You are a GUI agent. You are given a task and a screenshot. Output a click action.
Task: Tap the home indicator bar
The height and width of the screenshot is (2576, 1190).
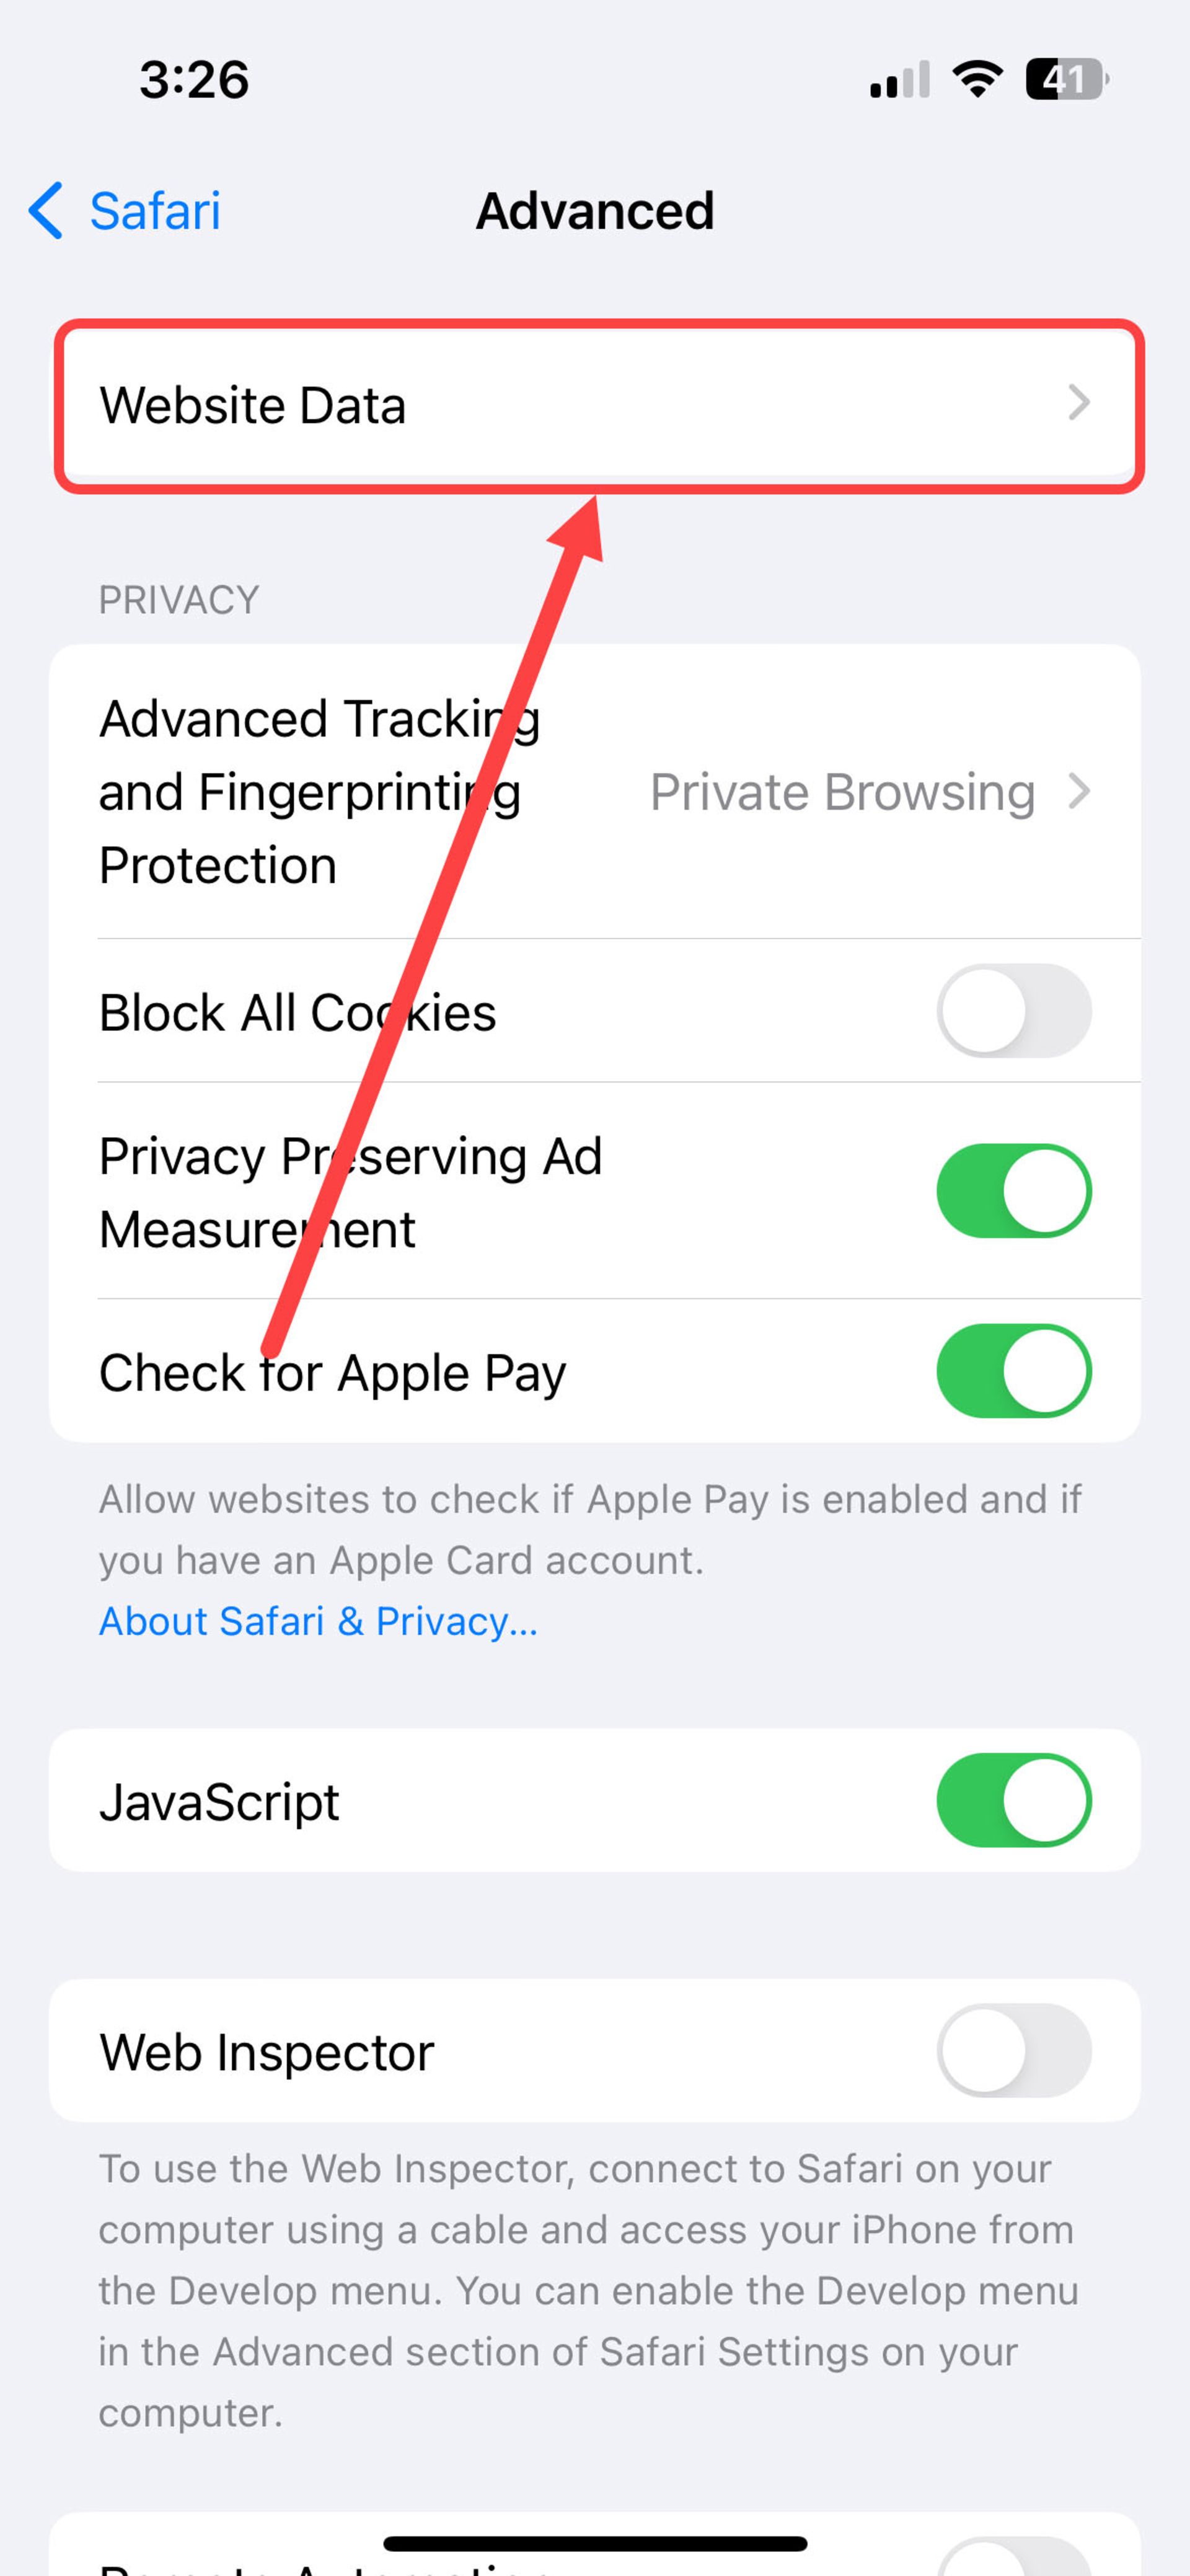595,2543
